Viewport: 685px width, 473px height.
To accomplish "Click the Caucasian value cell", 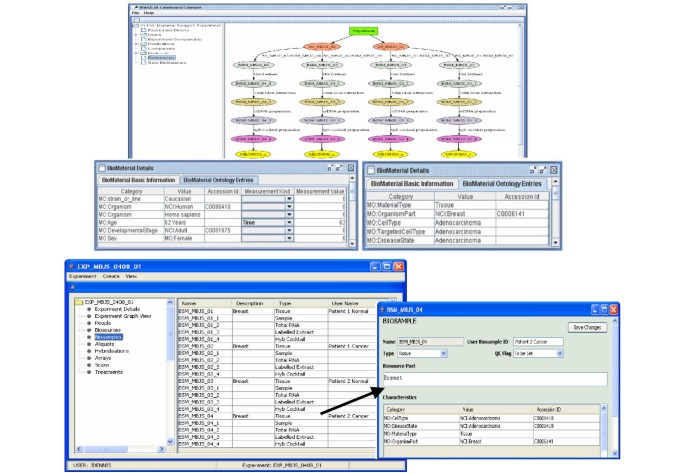I will pos(184,199).
